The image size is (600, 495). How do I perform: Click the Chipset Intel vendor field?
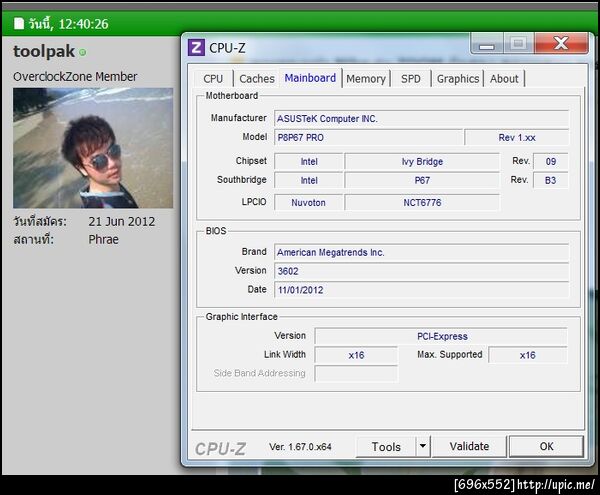click(308, 161)
